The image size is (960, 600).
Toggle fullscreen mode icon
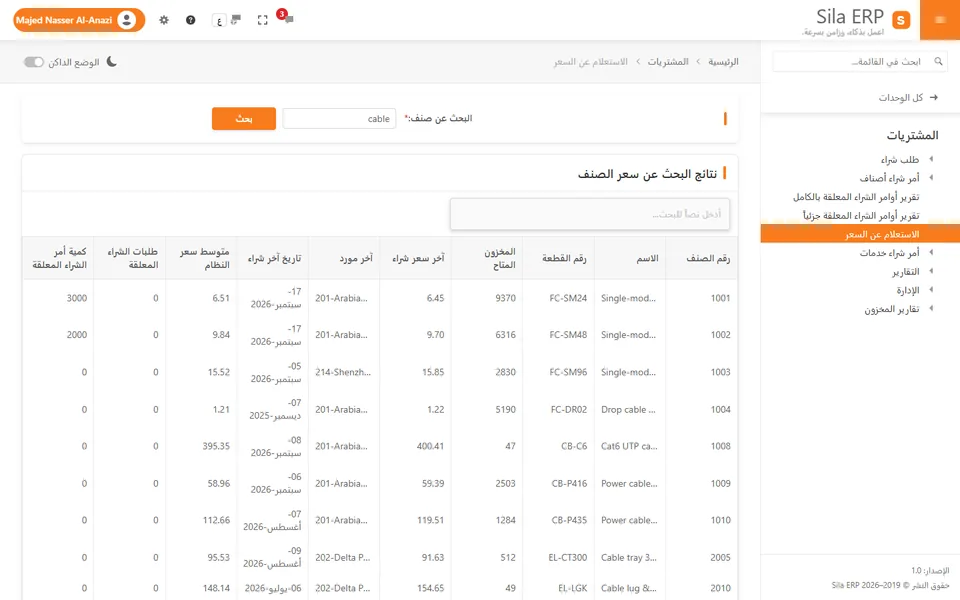tap(263, 20)
